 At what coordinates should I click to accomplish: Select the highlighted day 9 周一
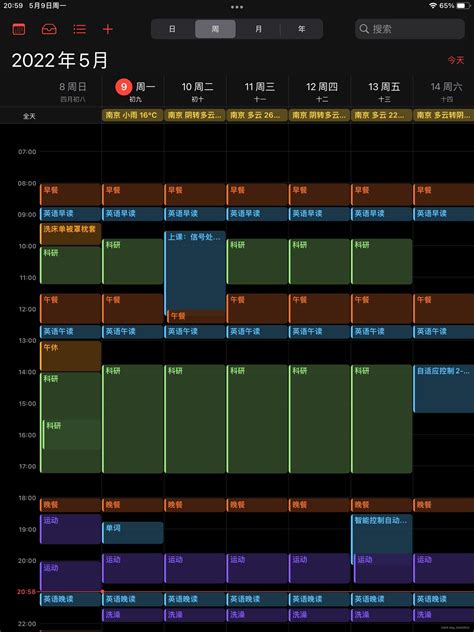click(x=135, y=87)
